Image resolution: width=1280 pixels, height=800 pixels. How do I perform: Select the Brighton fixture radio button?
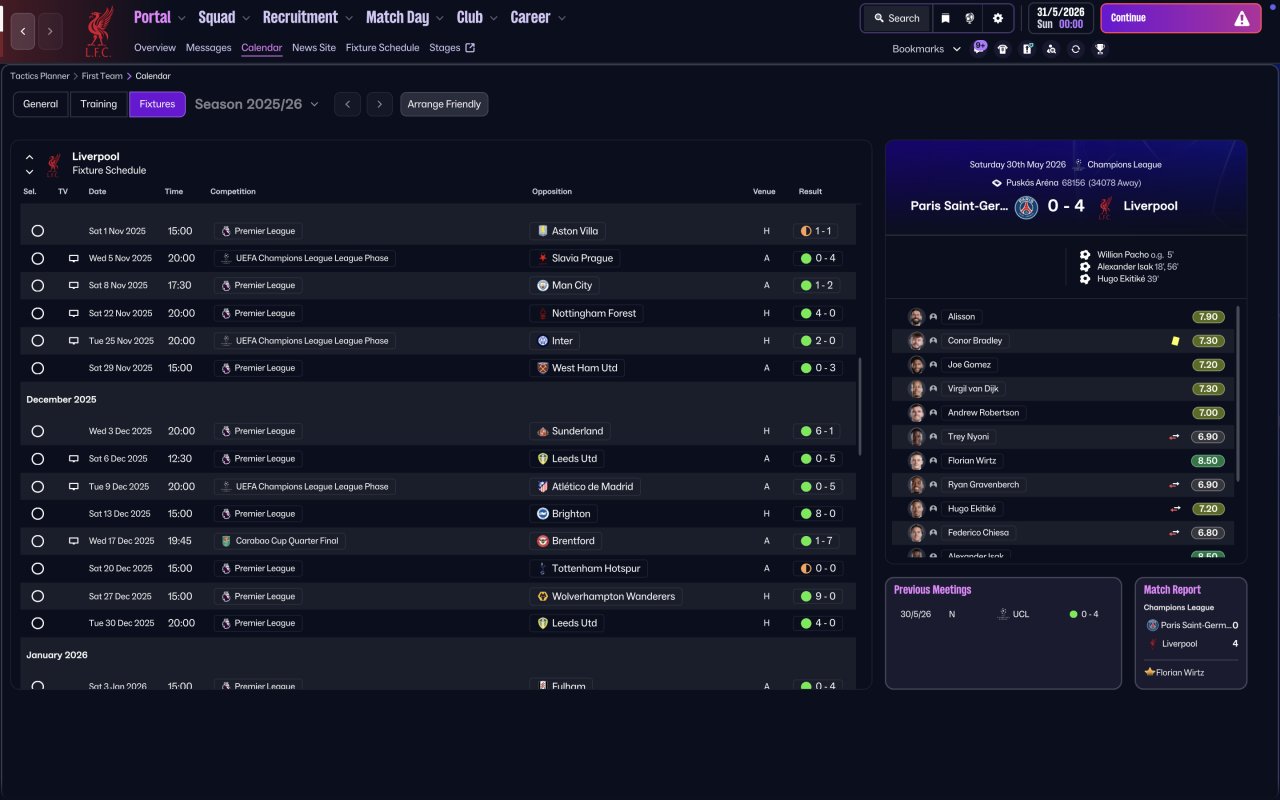[x=37, y=514]
